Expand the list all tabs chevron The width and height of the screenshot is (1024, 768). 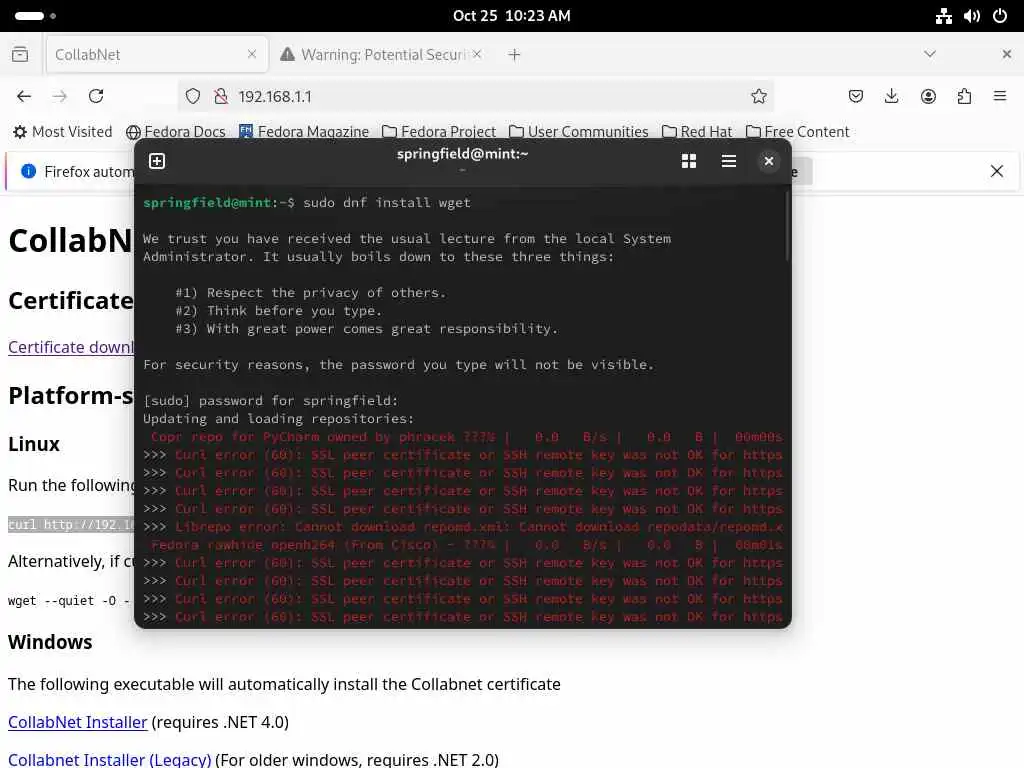[930, 54]
